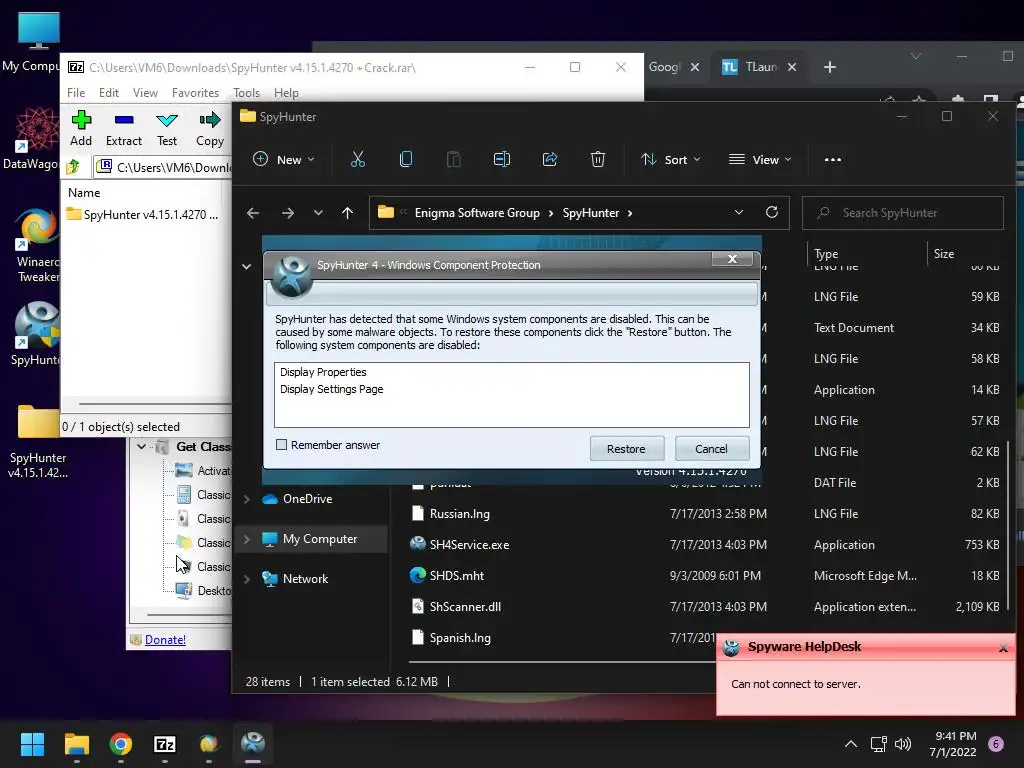Screen dimensions: 1024x768
Task: Click the SpyHunter taskbar icon
Action: (x=253, y=744)
